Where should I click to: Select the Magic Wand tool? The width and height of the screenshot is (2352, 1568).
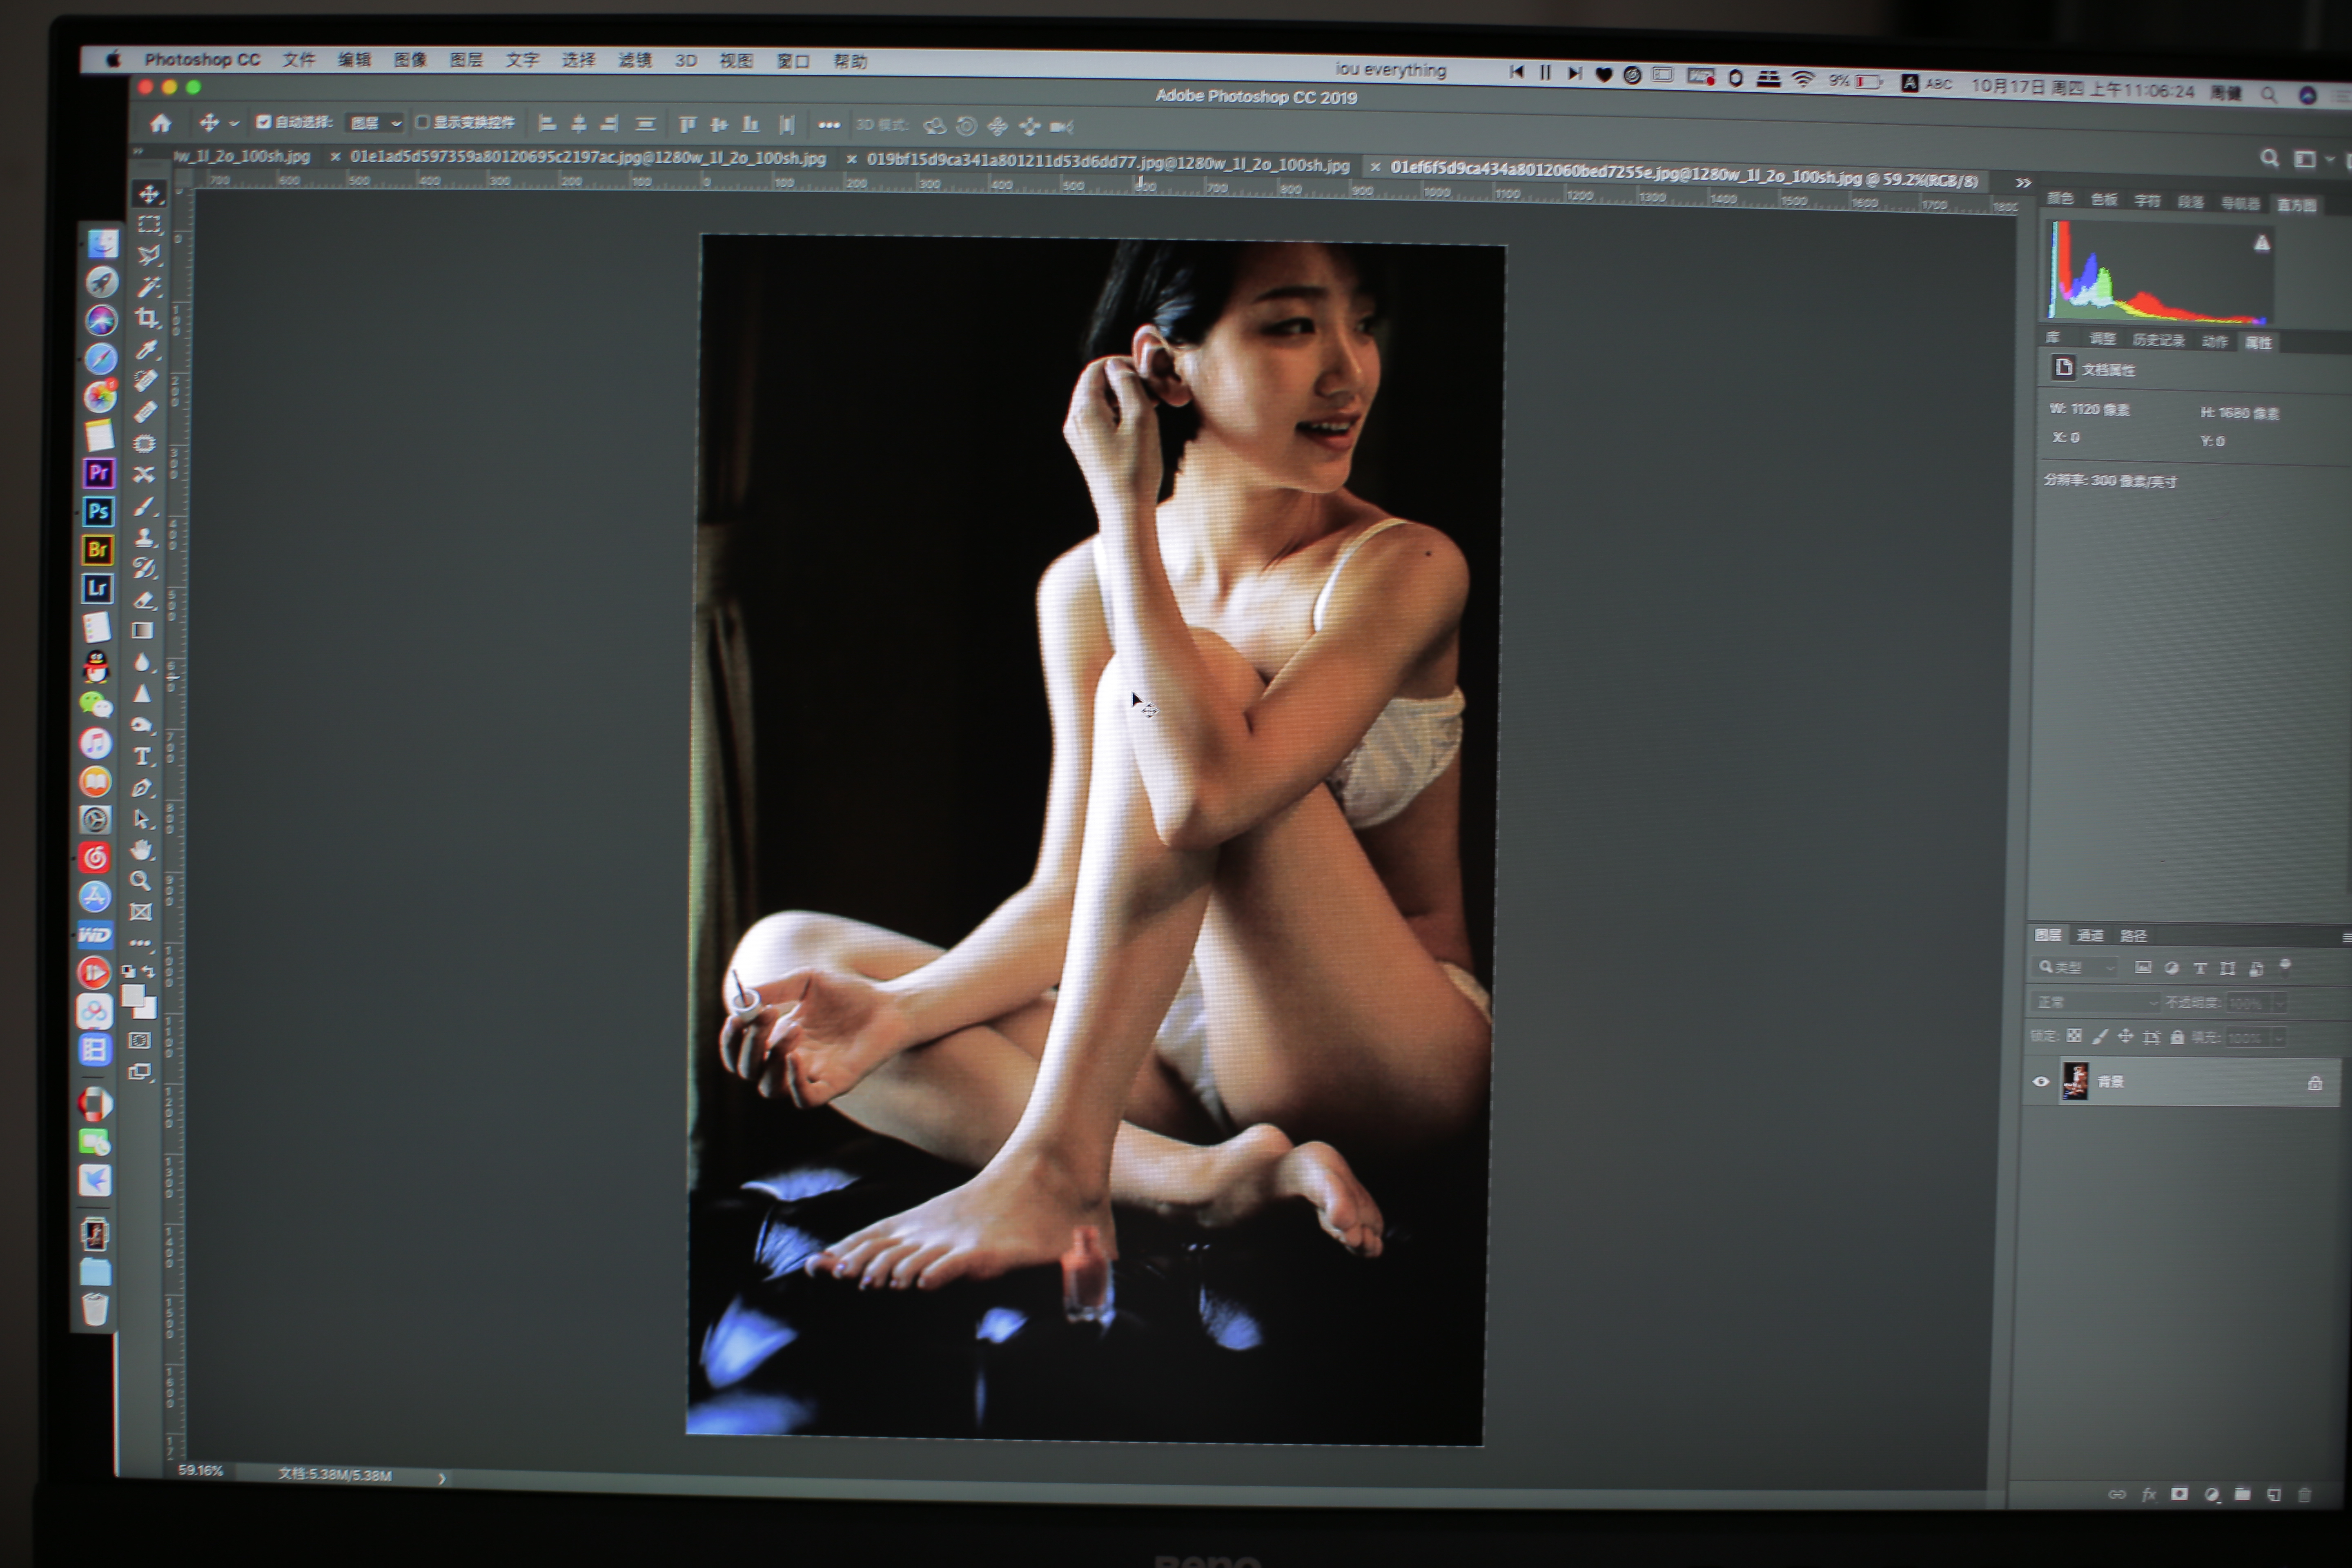point(149,287)
